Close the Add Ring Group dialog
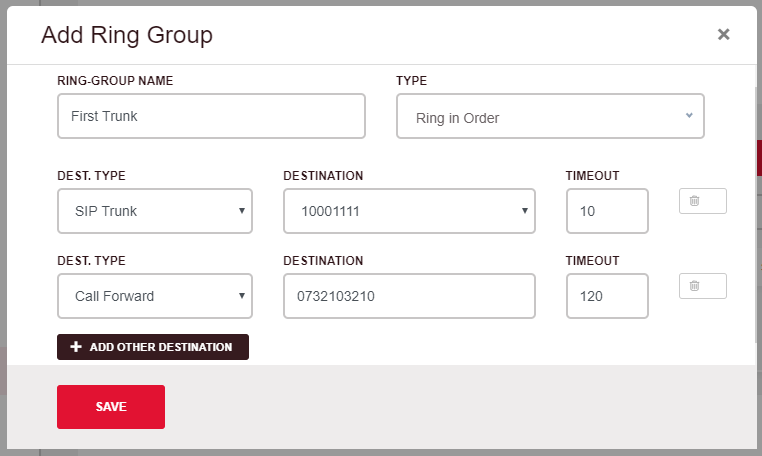 (x=723, y=35)
